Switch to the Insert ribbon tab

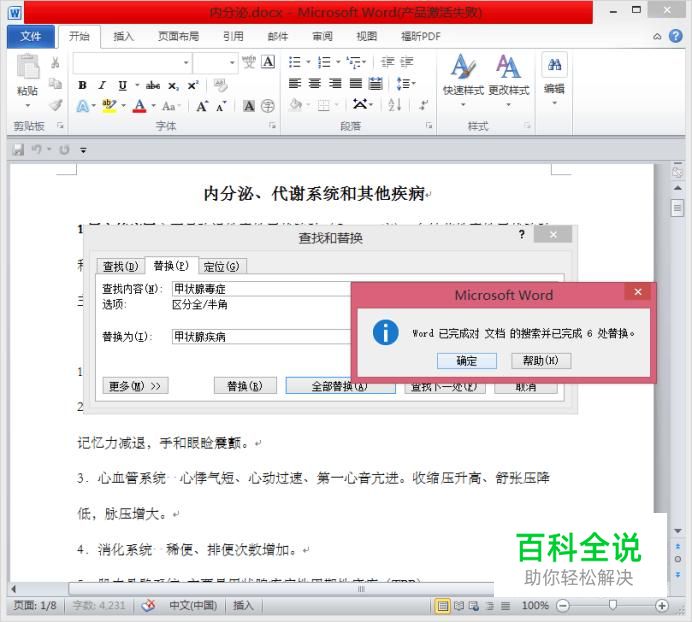pyautogui.click(x=123, y=36)
